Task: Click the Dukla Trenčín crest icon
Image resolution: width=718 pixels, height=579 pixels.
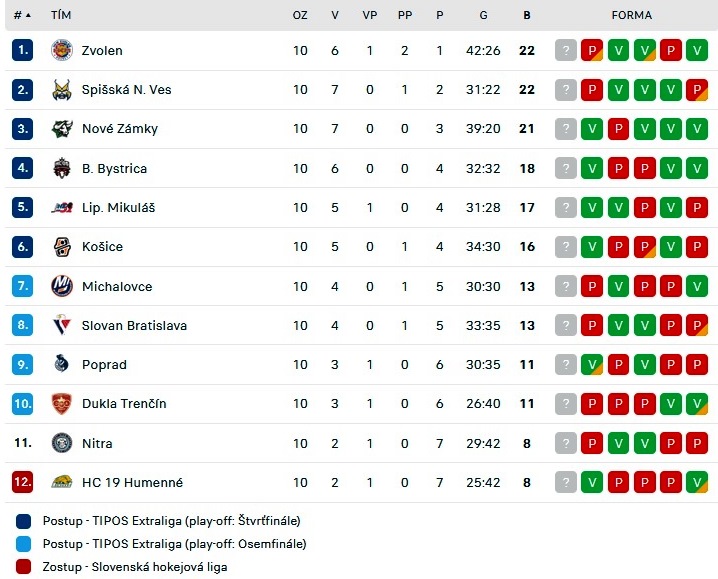Action: 62,404
